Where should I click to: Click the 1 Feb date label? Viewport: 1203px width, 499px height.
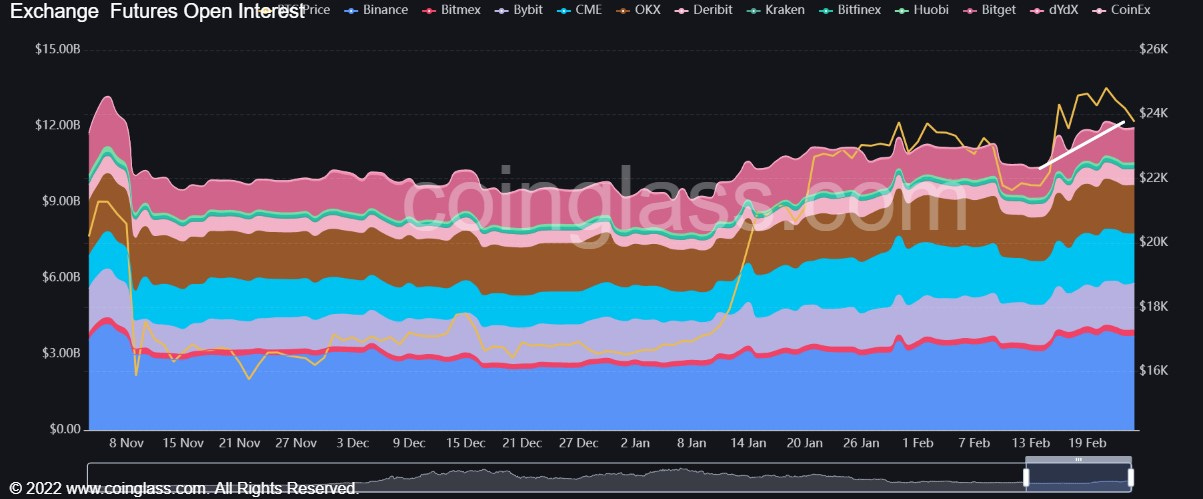[x=918, y=443]
